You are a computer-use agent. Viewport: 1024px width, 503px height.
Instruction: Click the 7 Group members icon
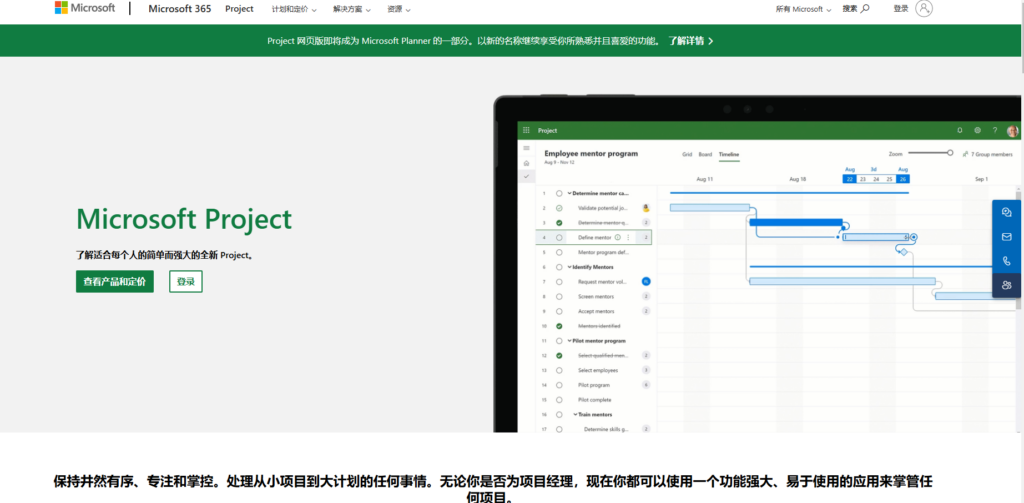coord(966,154)
